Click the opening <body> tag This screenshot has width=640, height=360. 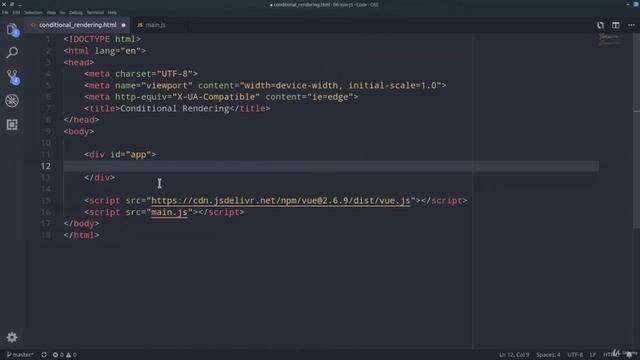tap(79, 131)
